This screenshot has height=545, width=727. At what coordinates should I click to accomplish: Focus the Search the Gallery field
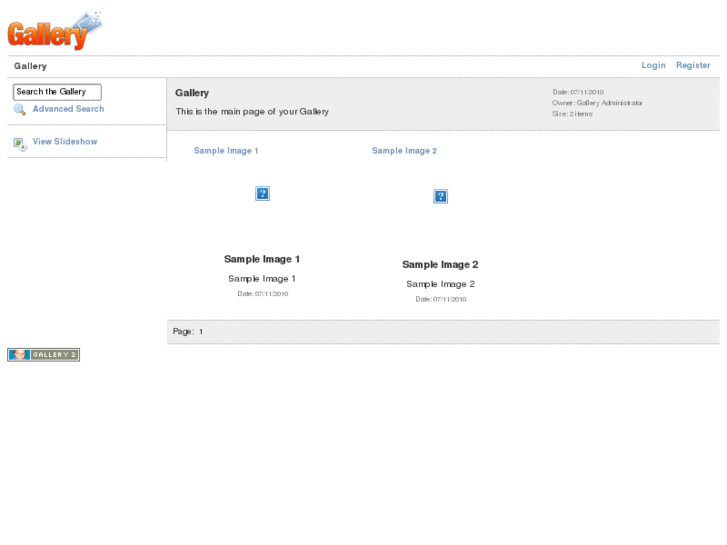tap(57, 92)
